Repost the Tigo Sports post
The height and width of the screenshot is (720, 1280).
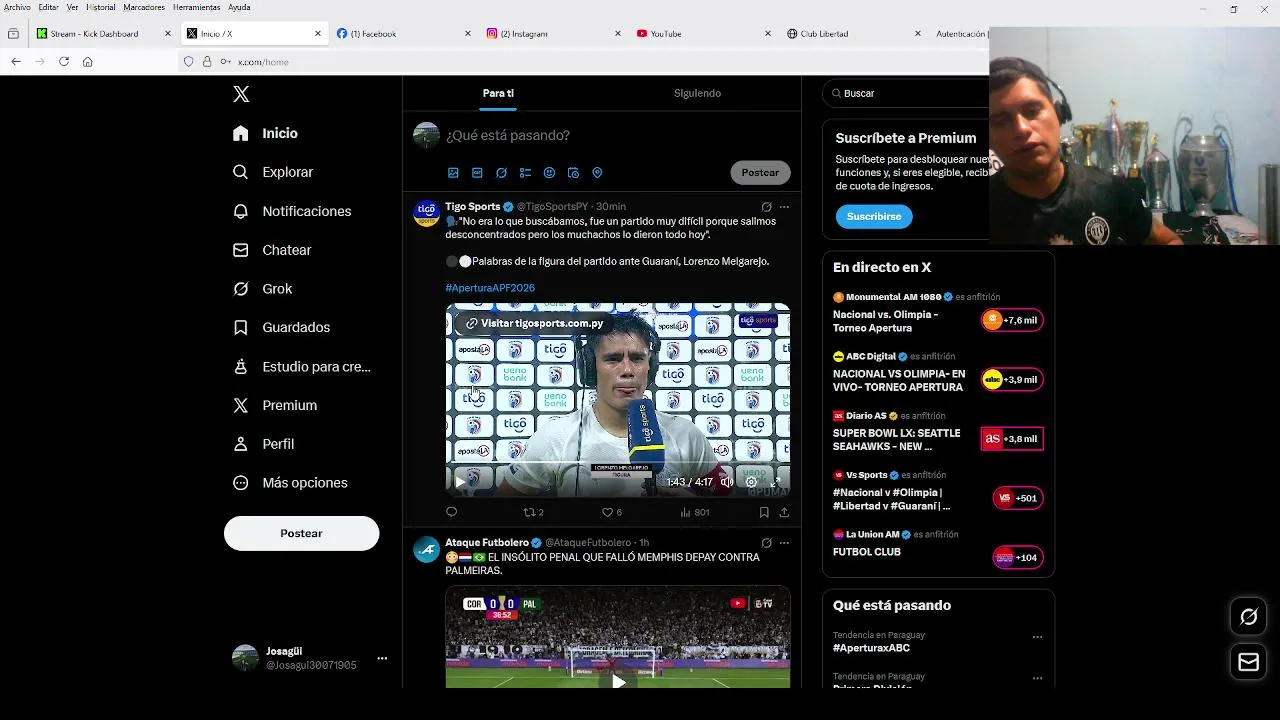[534, 512]
